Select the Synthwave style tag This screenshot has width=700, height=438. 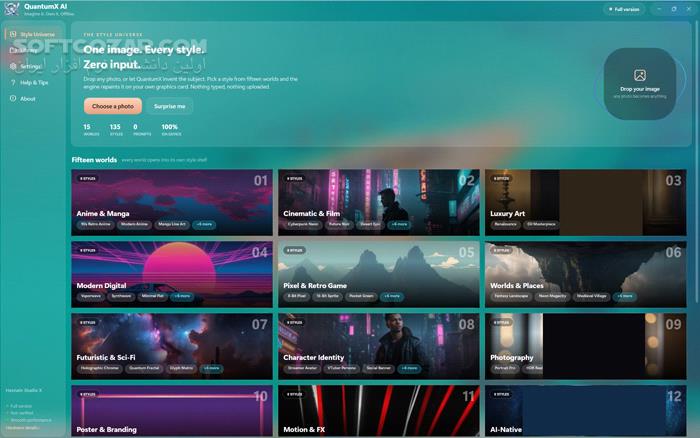coord(121,296)
